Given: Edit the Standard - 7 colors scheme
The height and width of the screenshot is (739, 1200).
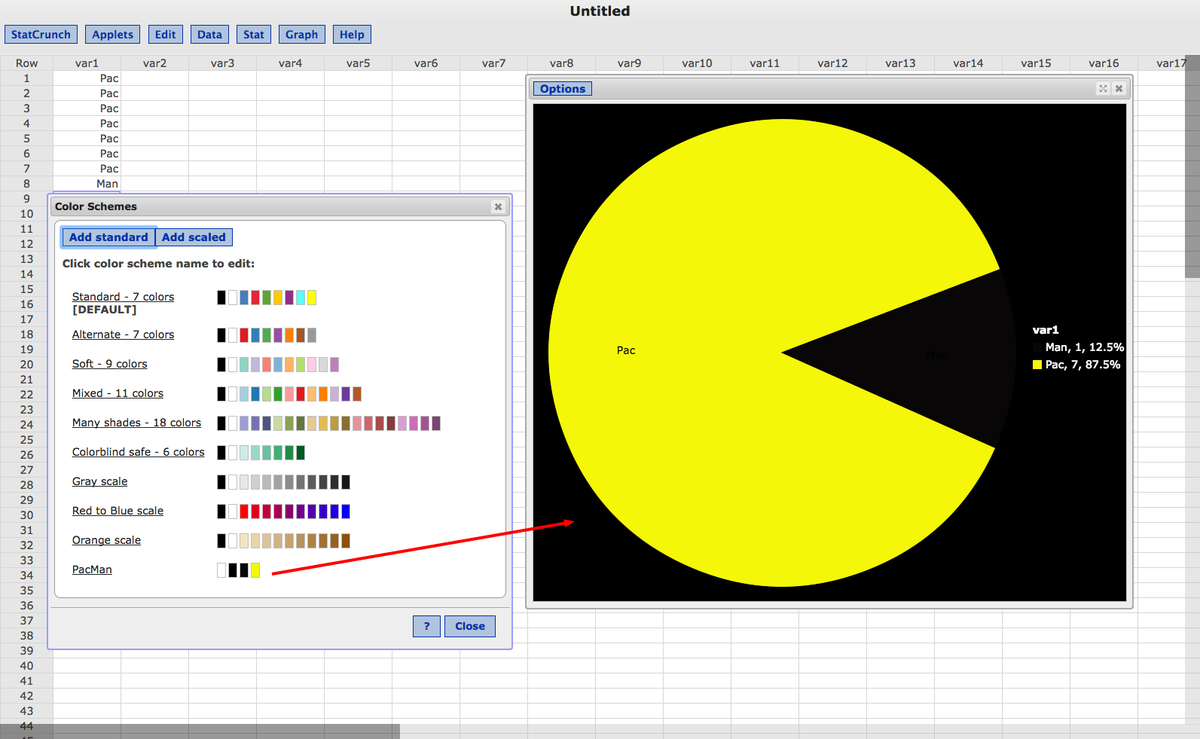Looking at the screenshot, I should [123, 297].
